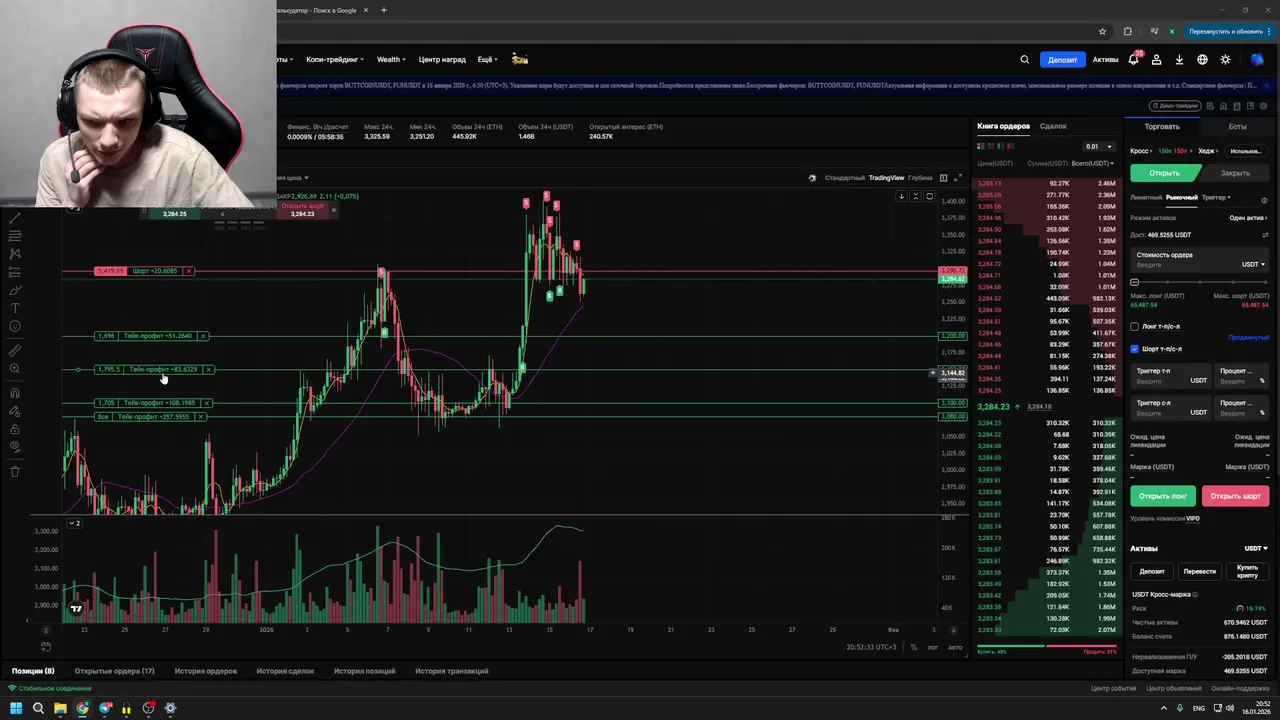Open the chart layout grid icon
Image resolution: width=1280 pixels, height=720 pixels.
click(x=942, y=178)
